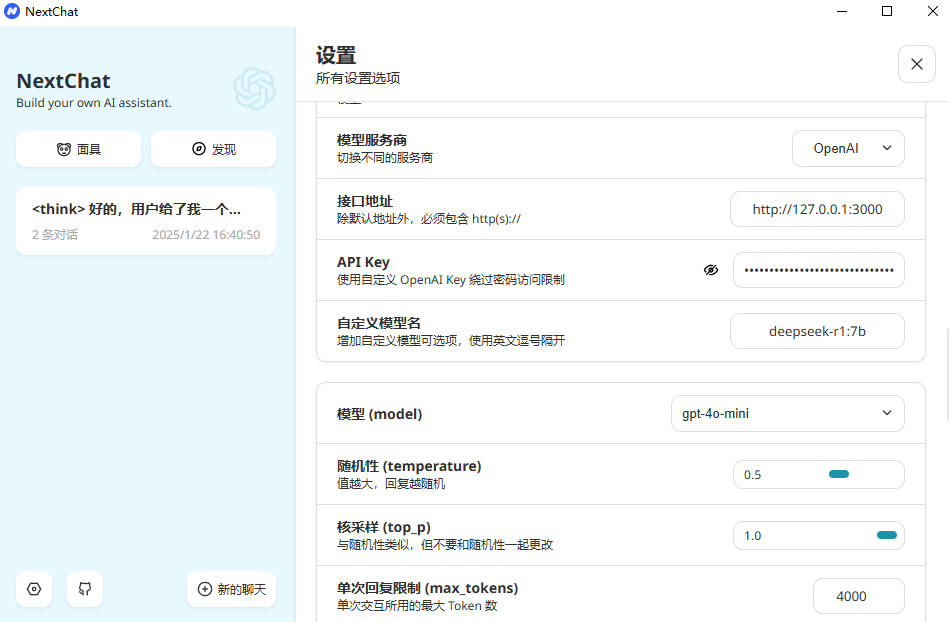Click the settings page vertical scrollbar
The height and width of the screenshot is (622, 949).
[x=946, y=375]
